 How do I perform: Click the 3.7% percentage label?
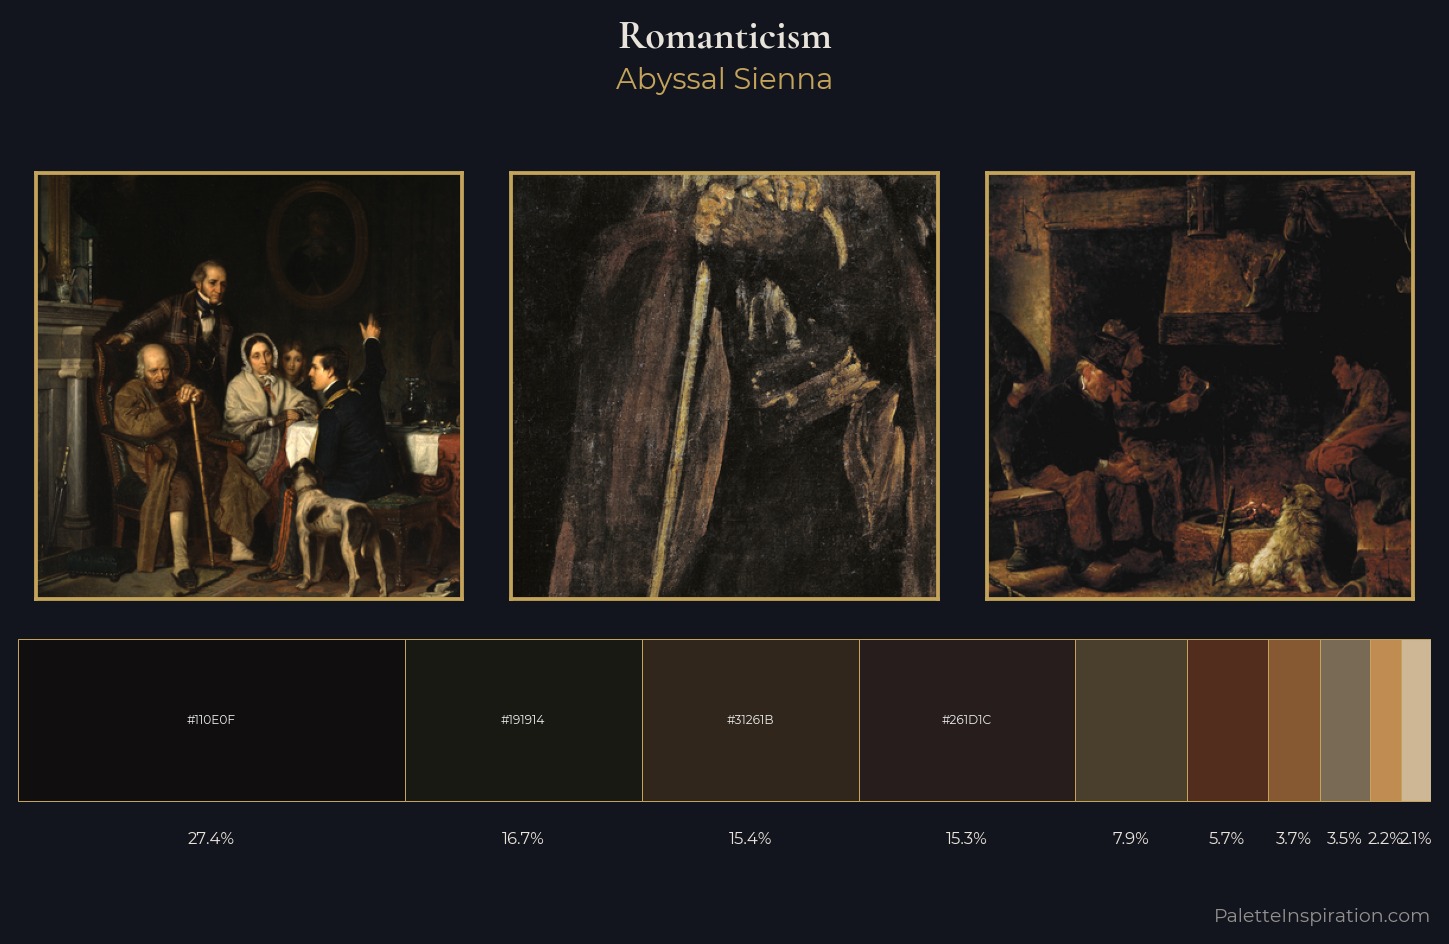[1293, 838]
